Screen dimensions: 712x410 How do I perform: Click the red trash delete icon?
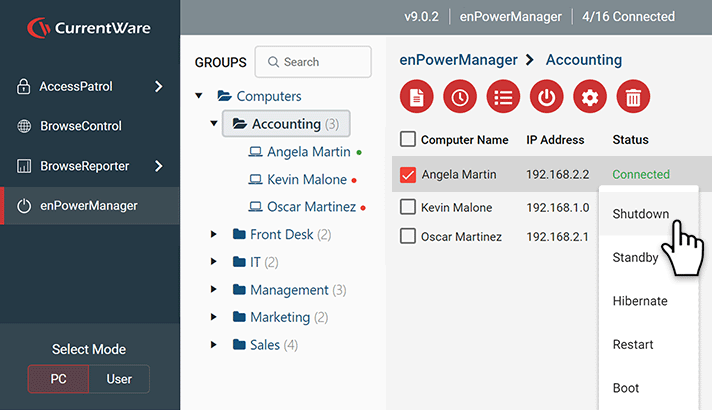point(633,97)
